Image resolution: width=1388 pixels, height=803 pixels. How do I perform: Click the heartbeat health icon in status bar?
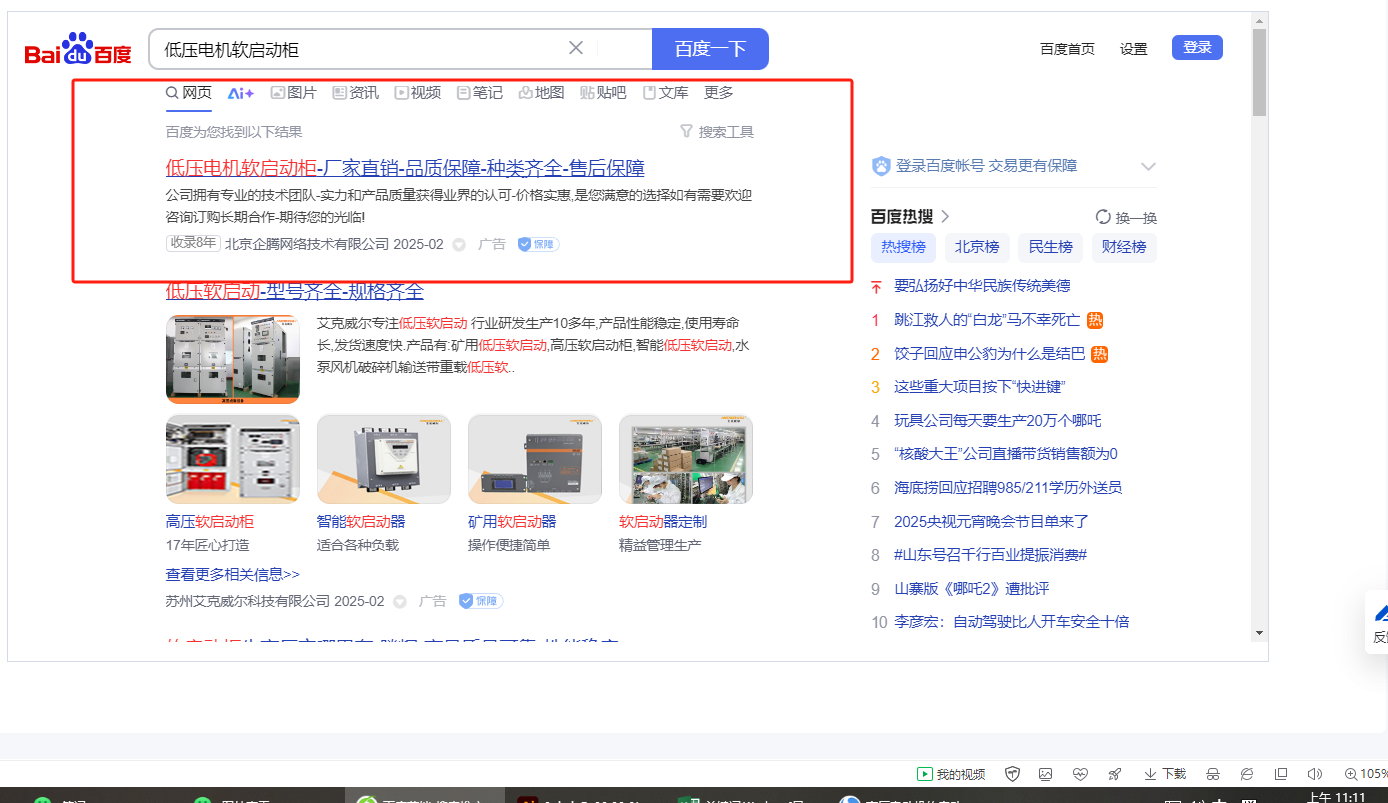pyautogui.click(x=1080, y=774)
